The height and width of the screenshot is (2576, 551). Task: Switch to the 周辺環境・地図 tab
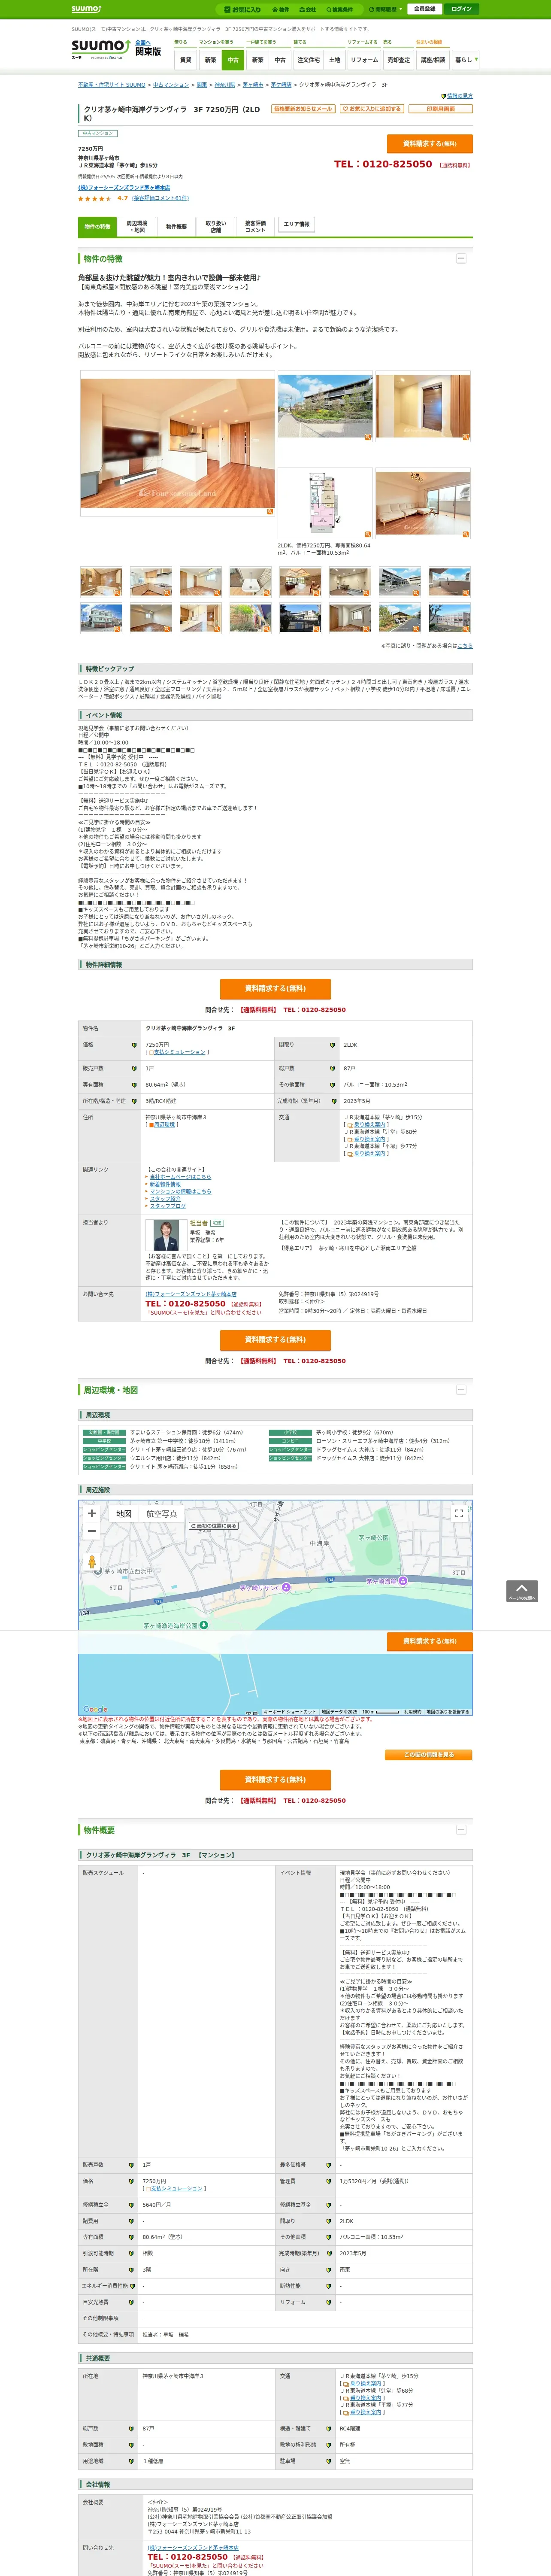136,227
